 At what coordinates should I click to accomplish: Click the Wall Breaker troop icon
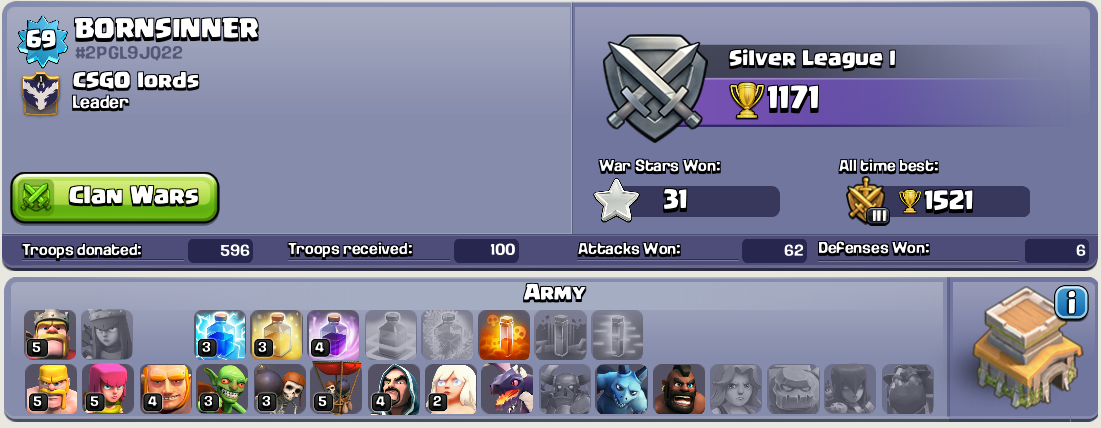pyautogui.click(x=279, y=389)
